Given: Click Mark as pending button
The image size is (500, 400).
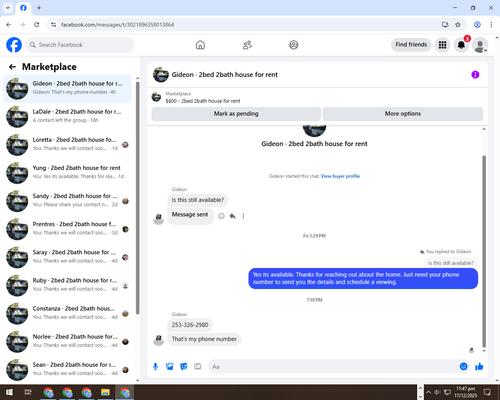Looking at the screenshot, I should (x=236, y=114).
